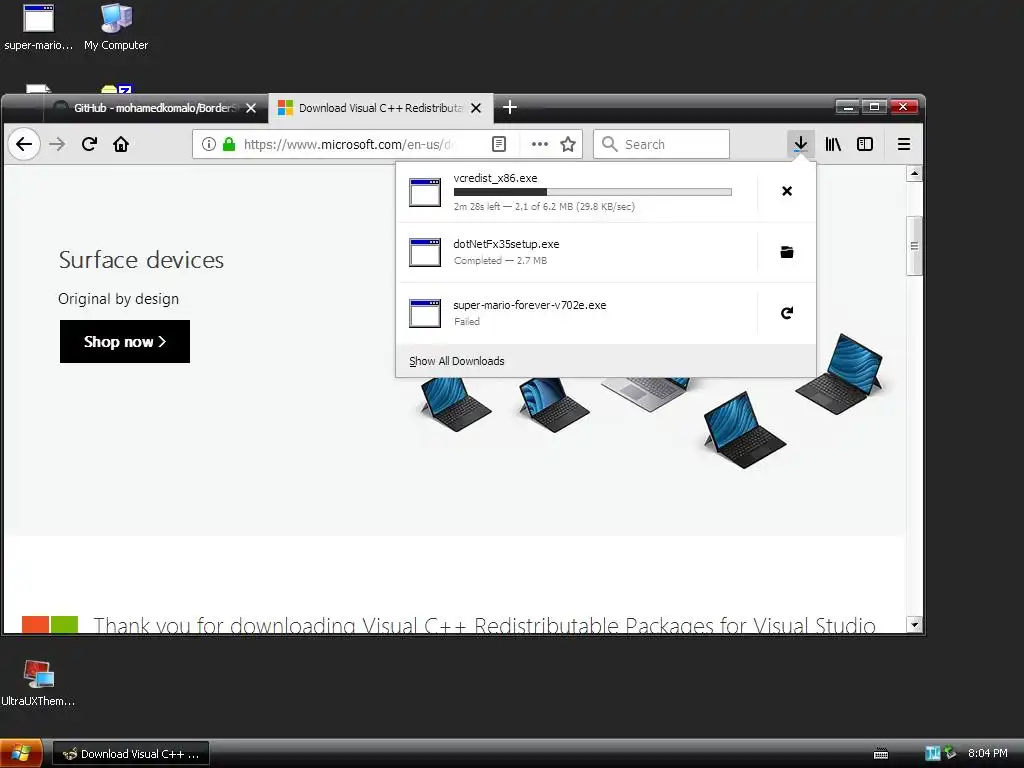Click the 'Original by design' text
This screenshot has height=768, width=1024.
pyautogui.click(x=118, y=299)
